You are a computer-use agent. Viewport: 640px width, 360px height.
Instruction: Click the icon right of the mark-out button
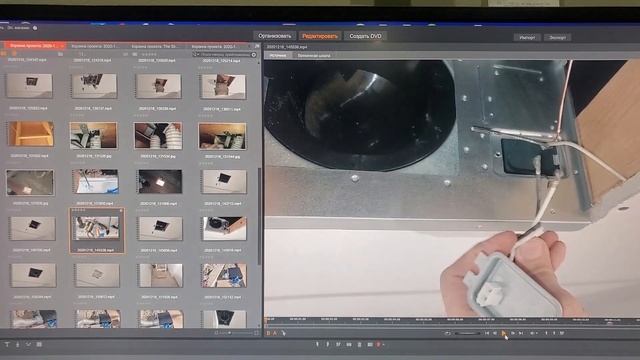coord(562,333)
